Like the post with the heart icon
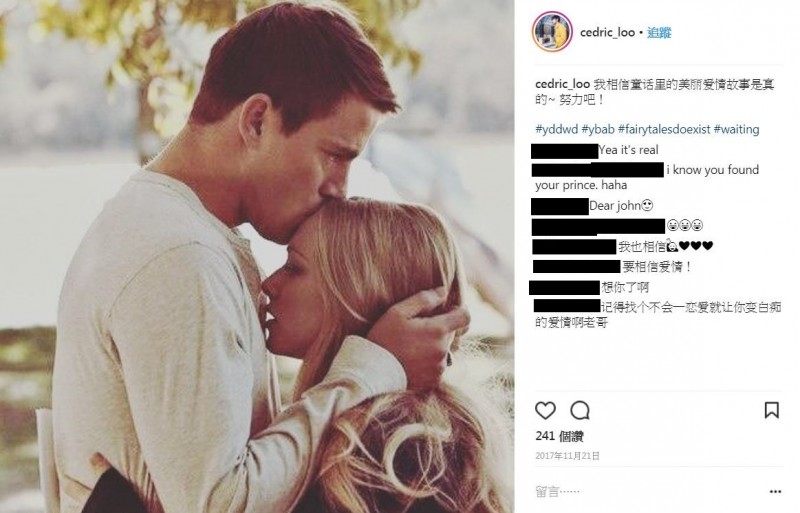 pyautogui.click(x=545, y=410)
